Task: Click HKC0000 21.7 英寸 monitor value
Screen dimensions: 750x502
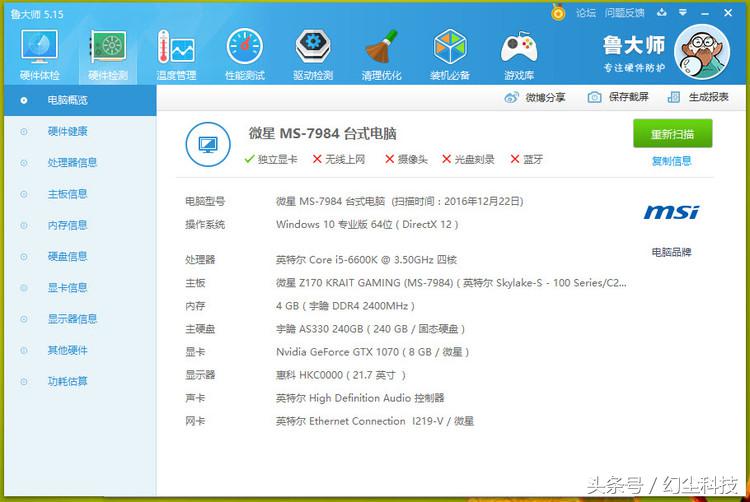Action: (341, 375)
